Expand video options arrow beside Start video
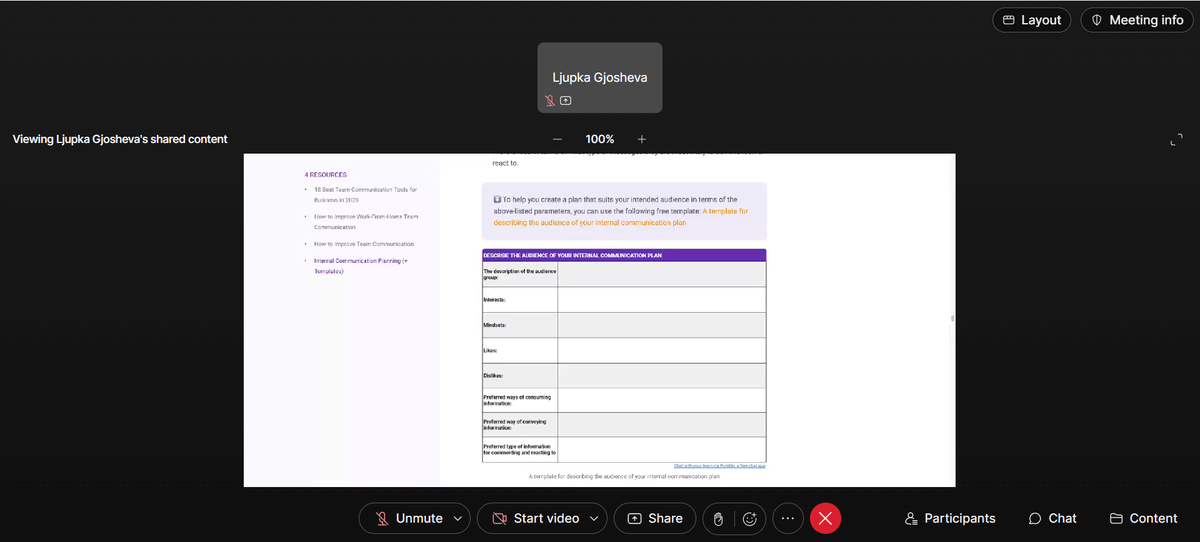Screen dimensions: 1200x542 (x=594, y=518)
